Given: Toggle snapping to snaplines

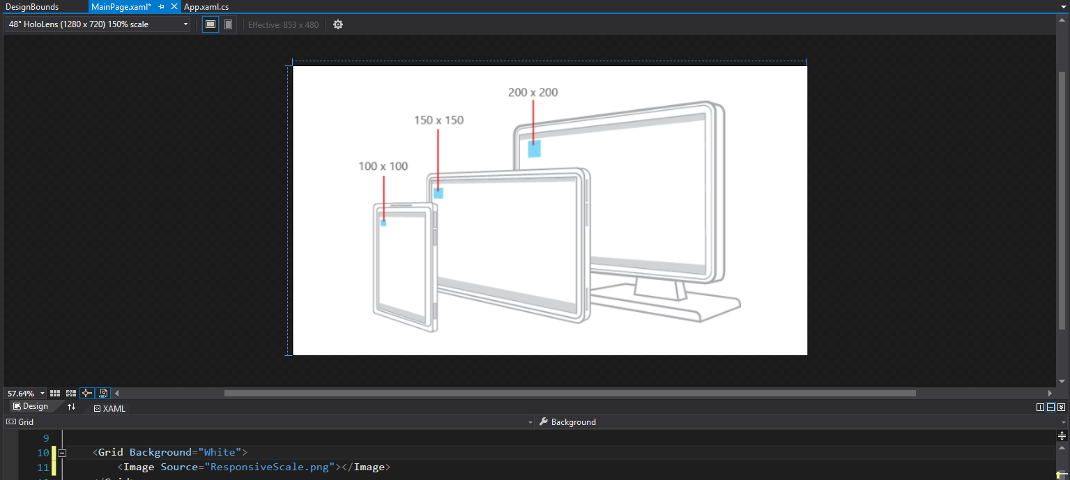Looking at the screenshot, I should (87, 393).
